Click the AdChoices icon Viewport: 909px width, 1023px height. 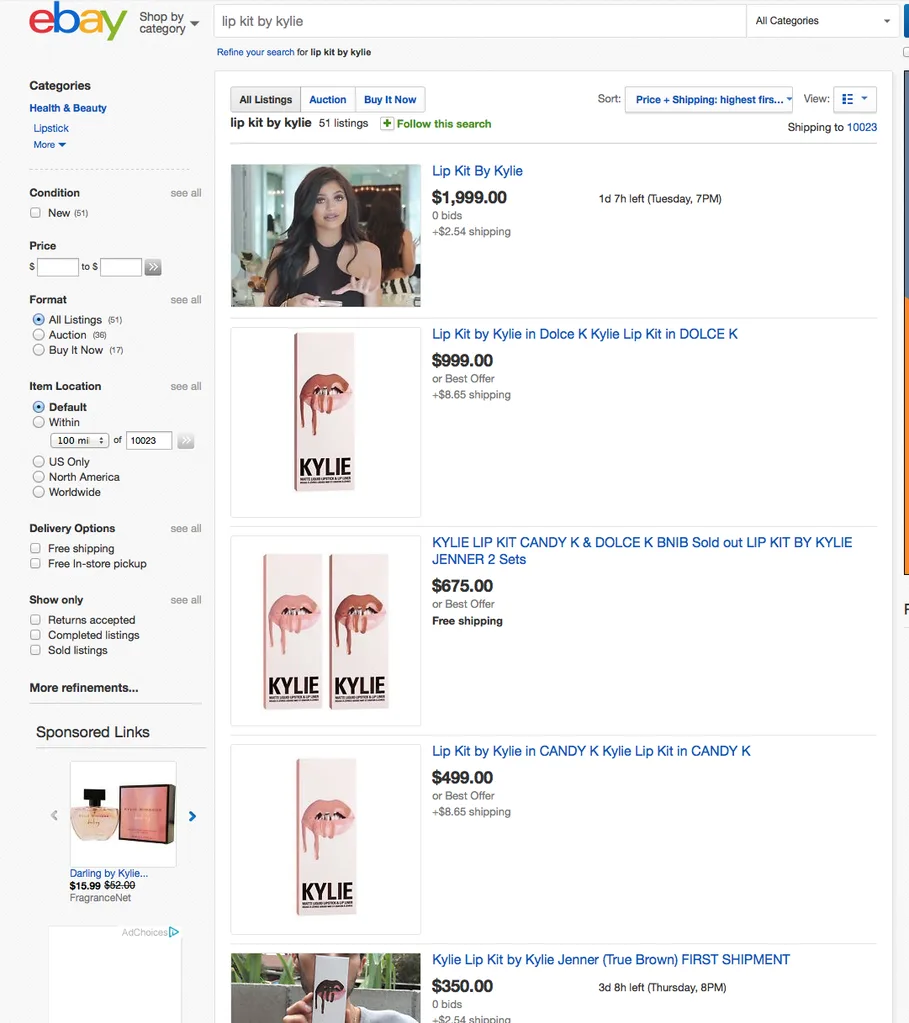pos(174,932)
